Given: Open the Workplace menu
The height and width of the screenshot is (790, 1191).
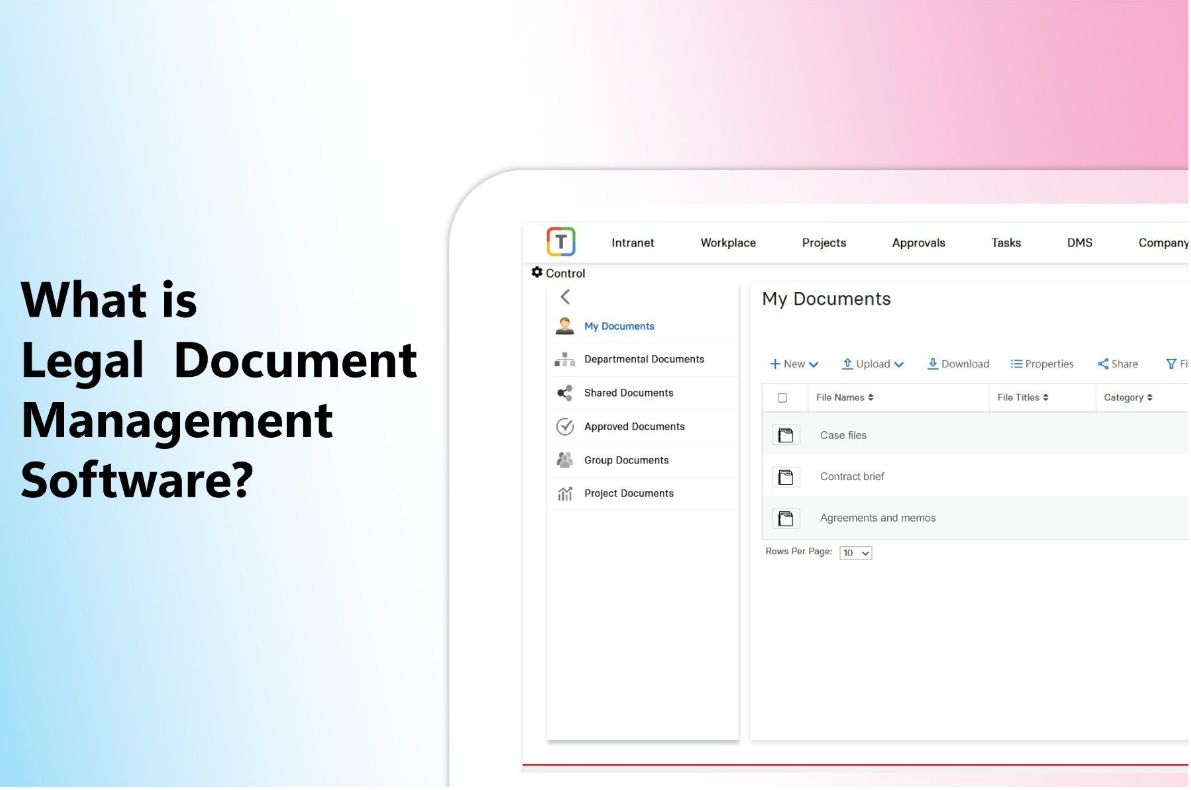Looking at the screenshot, I should click(x=728, y=243).
